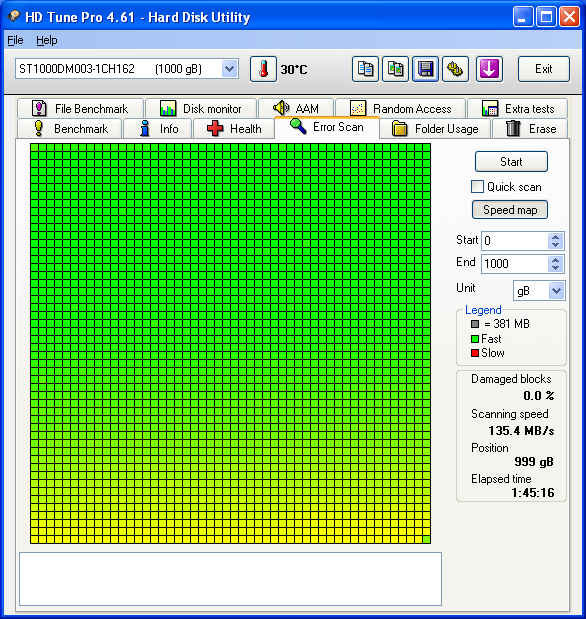This screenshot has width=586, height=619.
Task: Click the Start scan button
Action: click(x=511, y=161)
